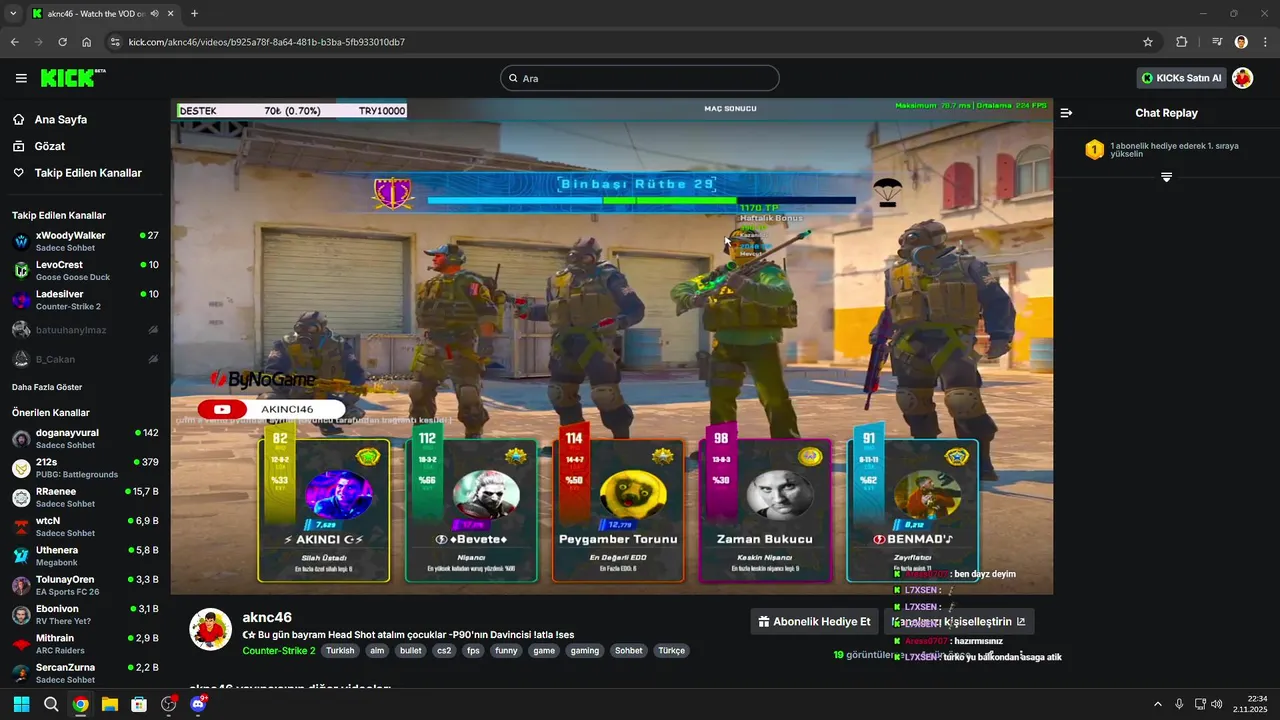The width and height of the screenshot is (1280, 720).
Task: Click the microphone icon in system tray
Action: (x=1179, y=704)
